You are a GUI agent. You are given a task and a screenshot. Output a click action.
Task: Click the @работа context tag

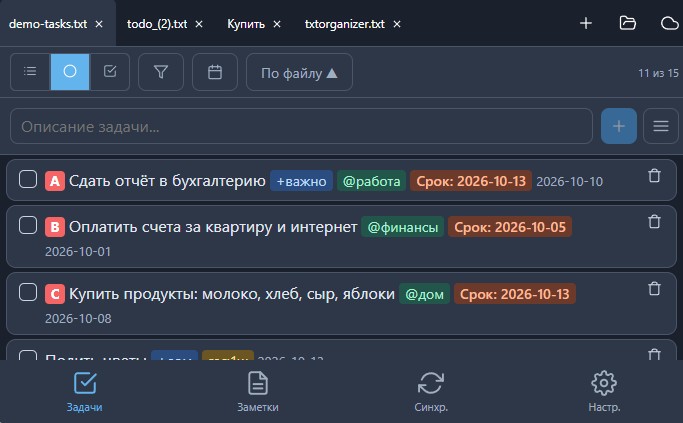[x=372, y=181]
